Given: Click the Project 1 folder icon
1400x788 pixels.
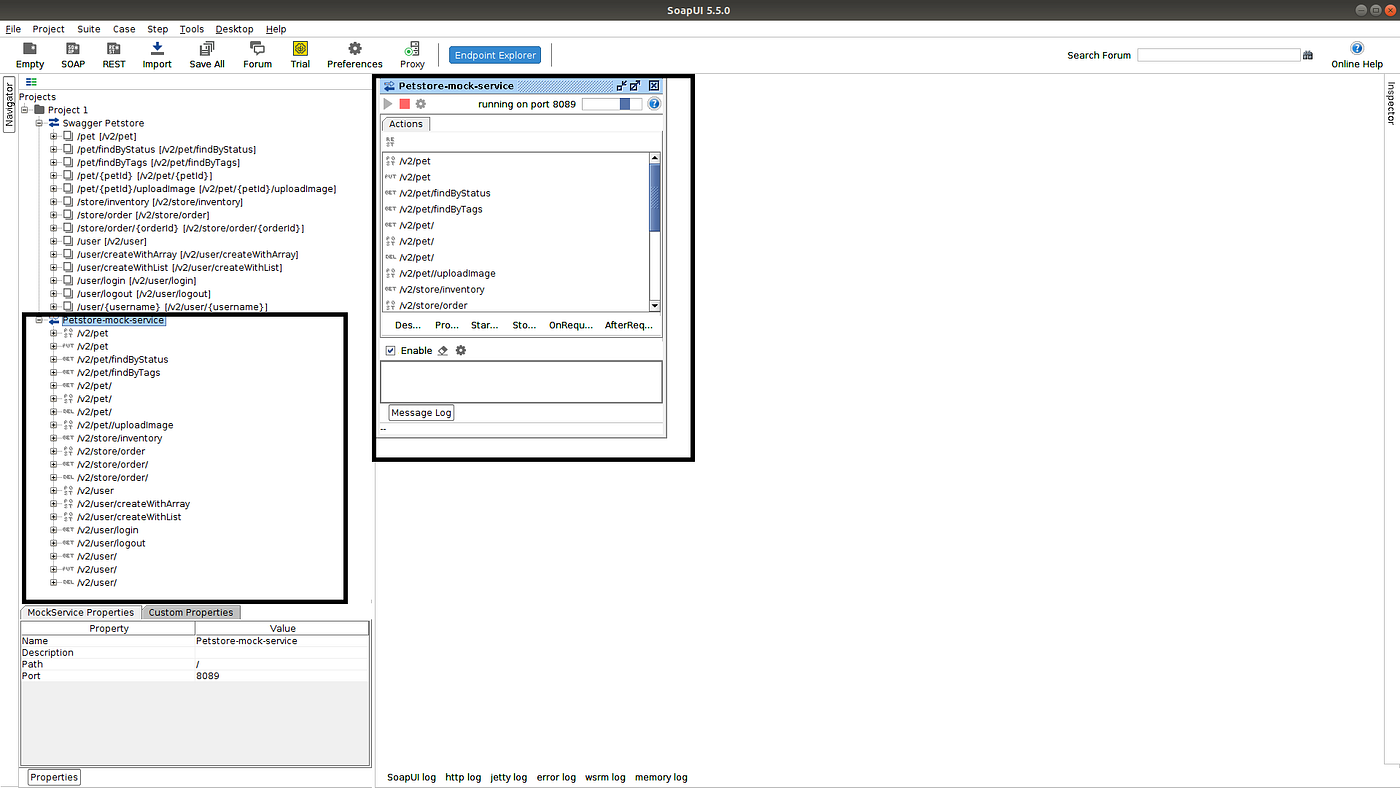Looking at the screenshot, I should 40,110.
